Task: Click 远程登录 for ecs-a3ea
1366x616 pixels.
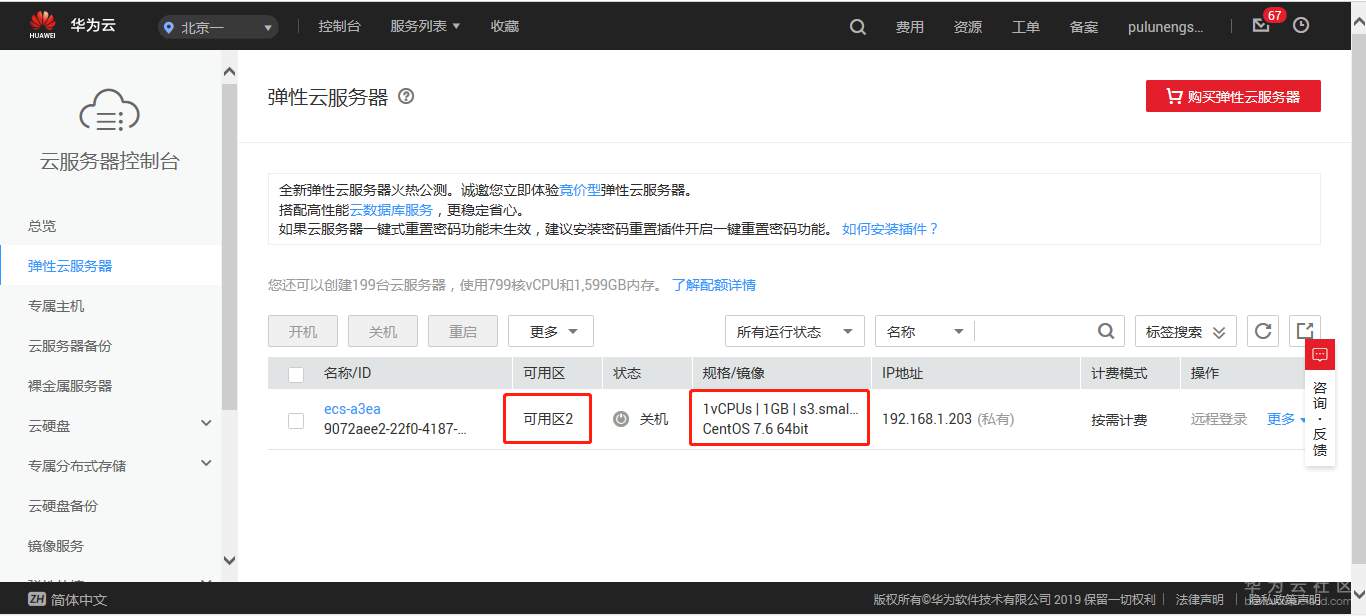Action: [1219, 419]
